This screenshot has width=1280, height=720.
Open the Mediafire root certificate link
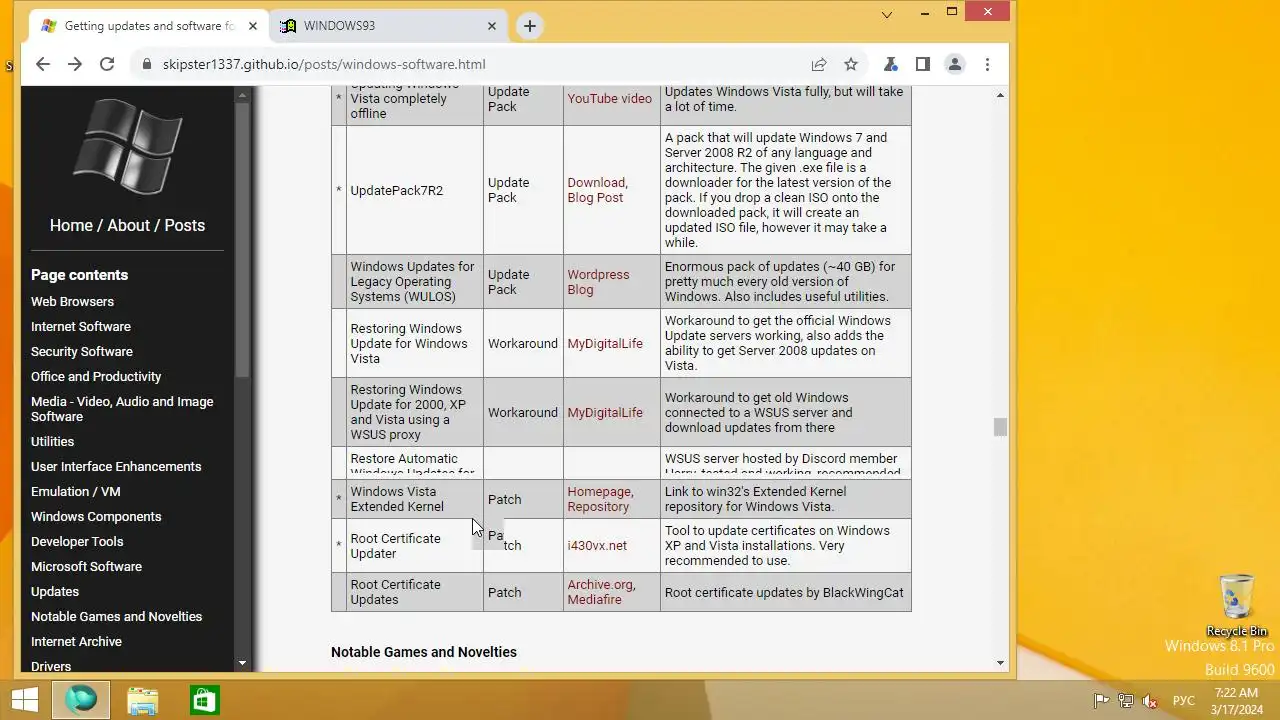coord(594,599)
